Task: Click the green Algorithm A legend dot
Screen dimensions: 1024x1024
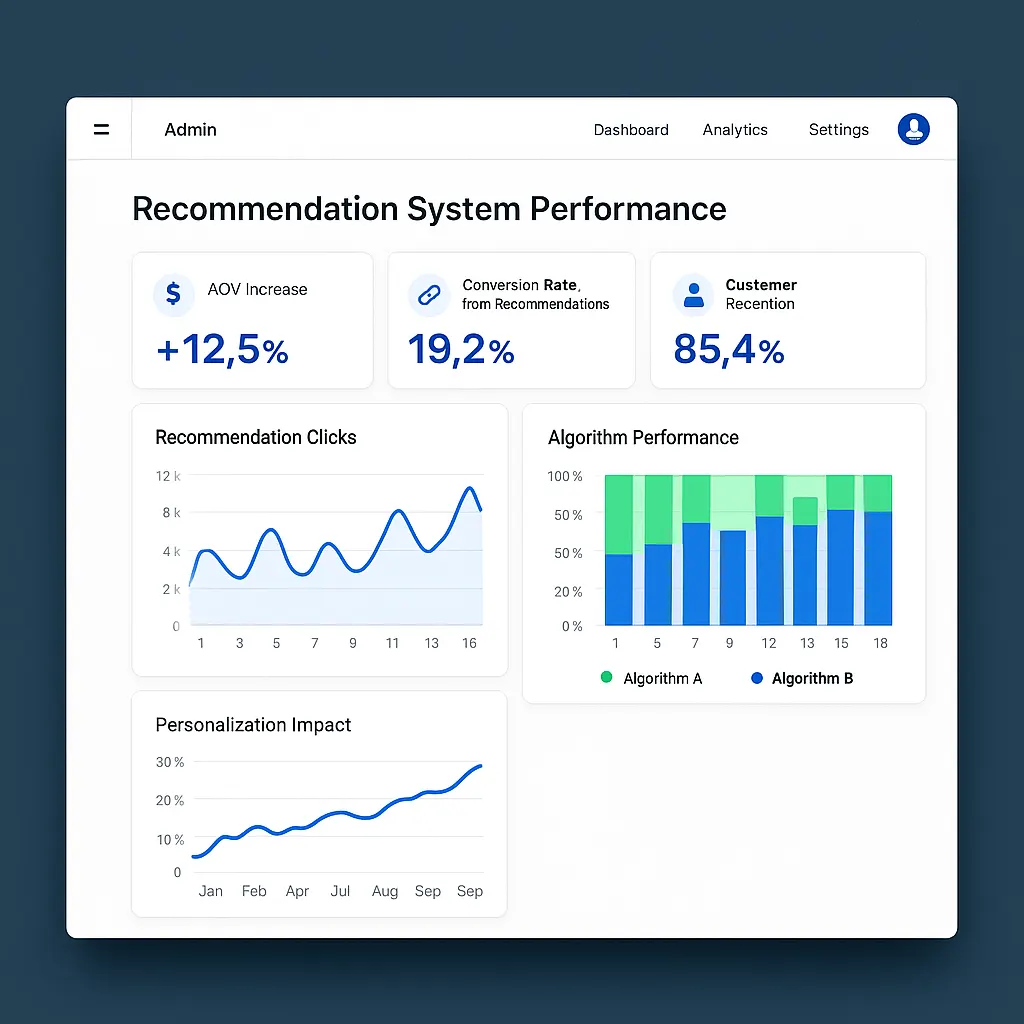Action: [606, 678]
